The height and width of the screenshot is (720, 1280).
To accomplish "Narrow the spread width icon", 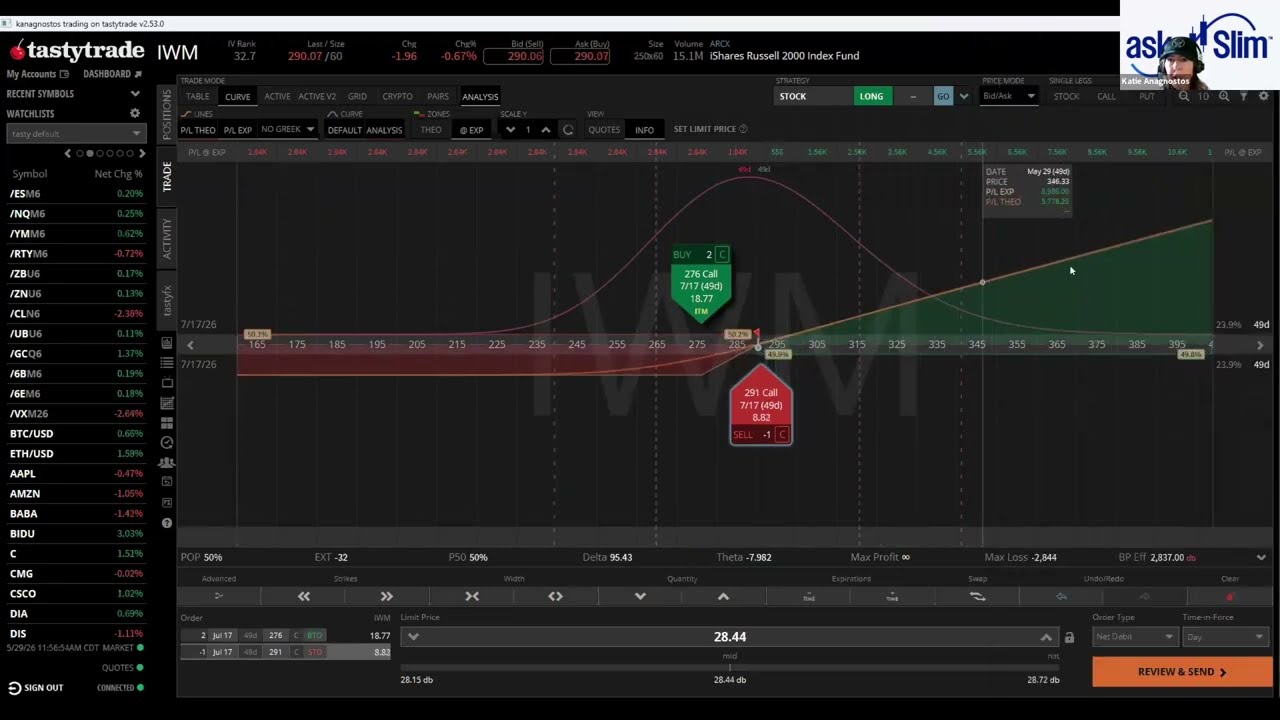I will [x=472, y=596].
